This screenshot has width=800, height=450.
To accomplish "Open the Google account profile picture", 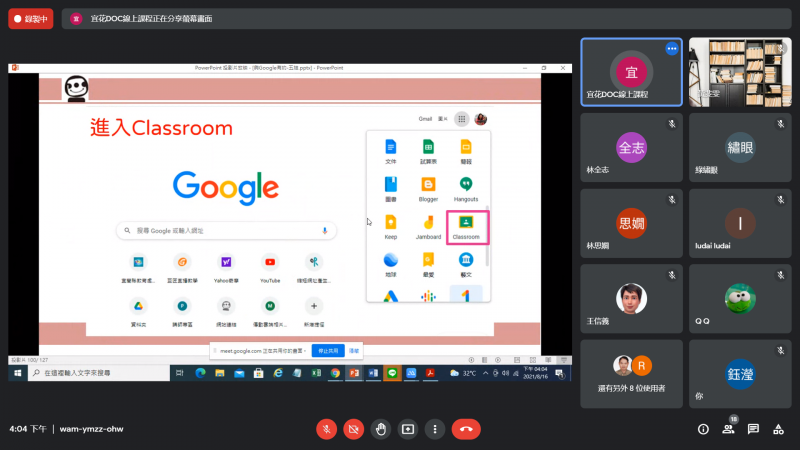I will click(x=481, y=119).
